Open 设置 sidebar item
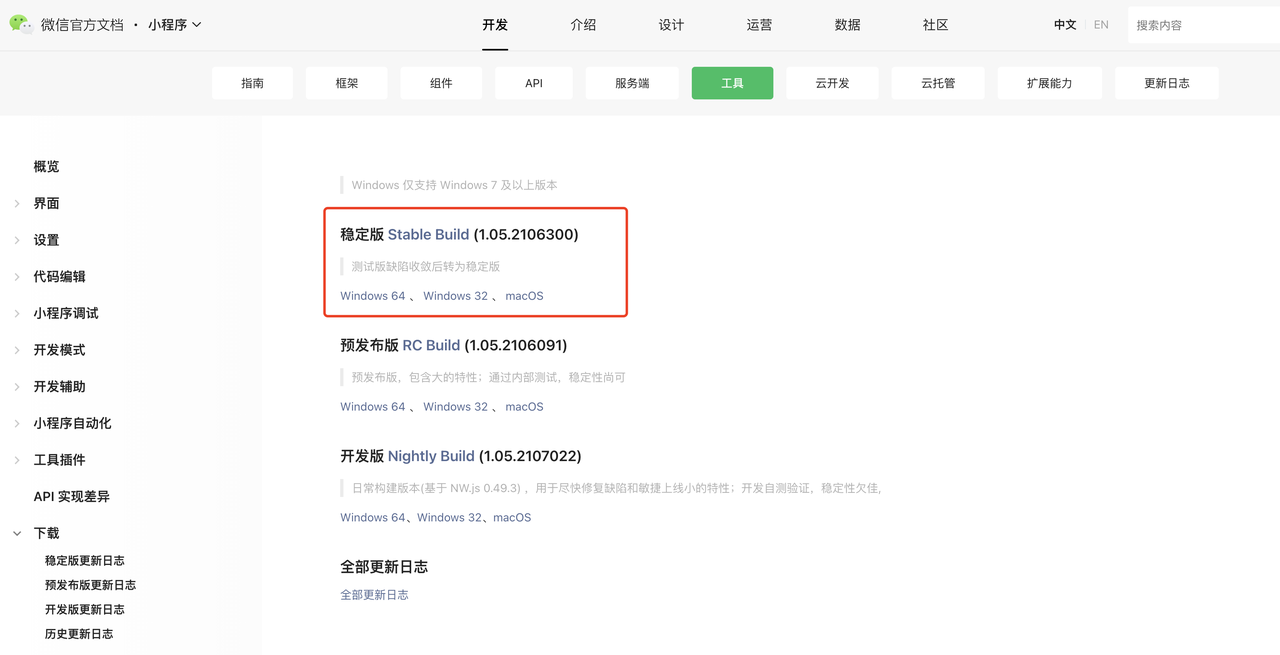1280x655 pixels. point(46,240)
